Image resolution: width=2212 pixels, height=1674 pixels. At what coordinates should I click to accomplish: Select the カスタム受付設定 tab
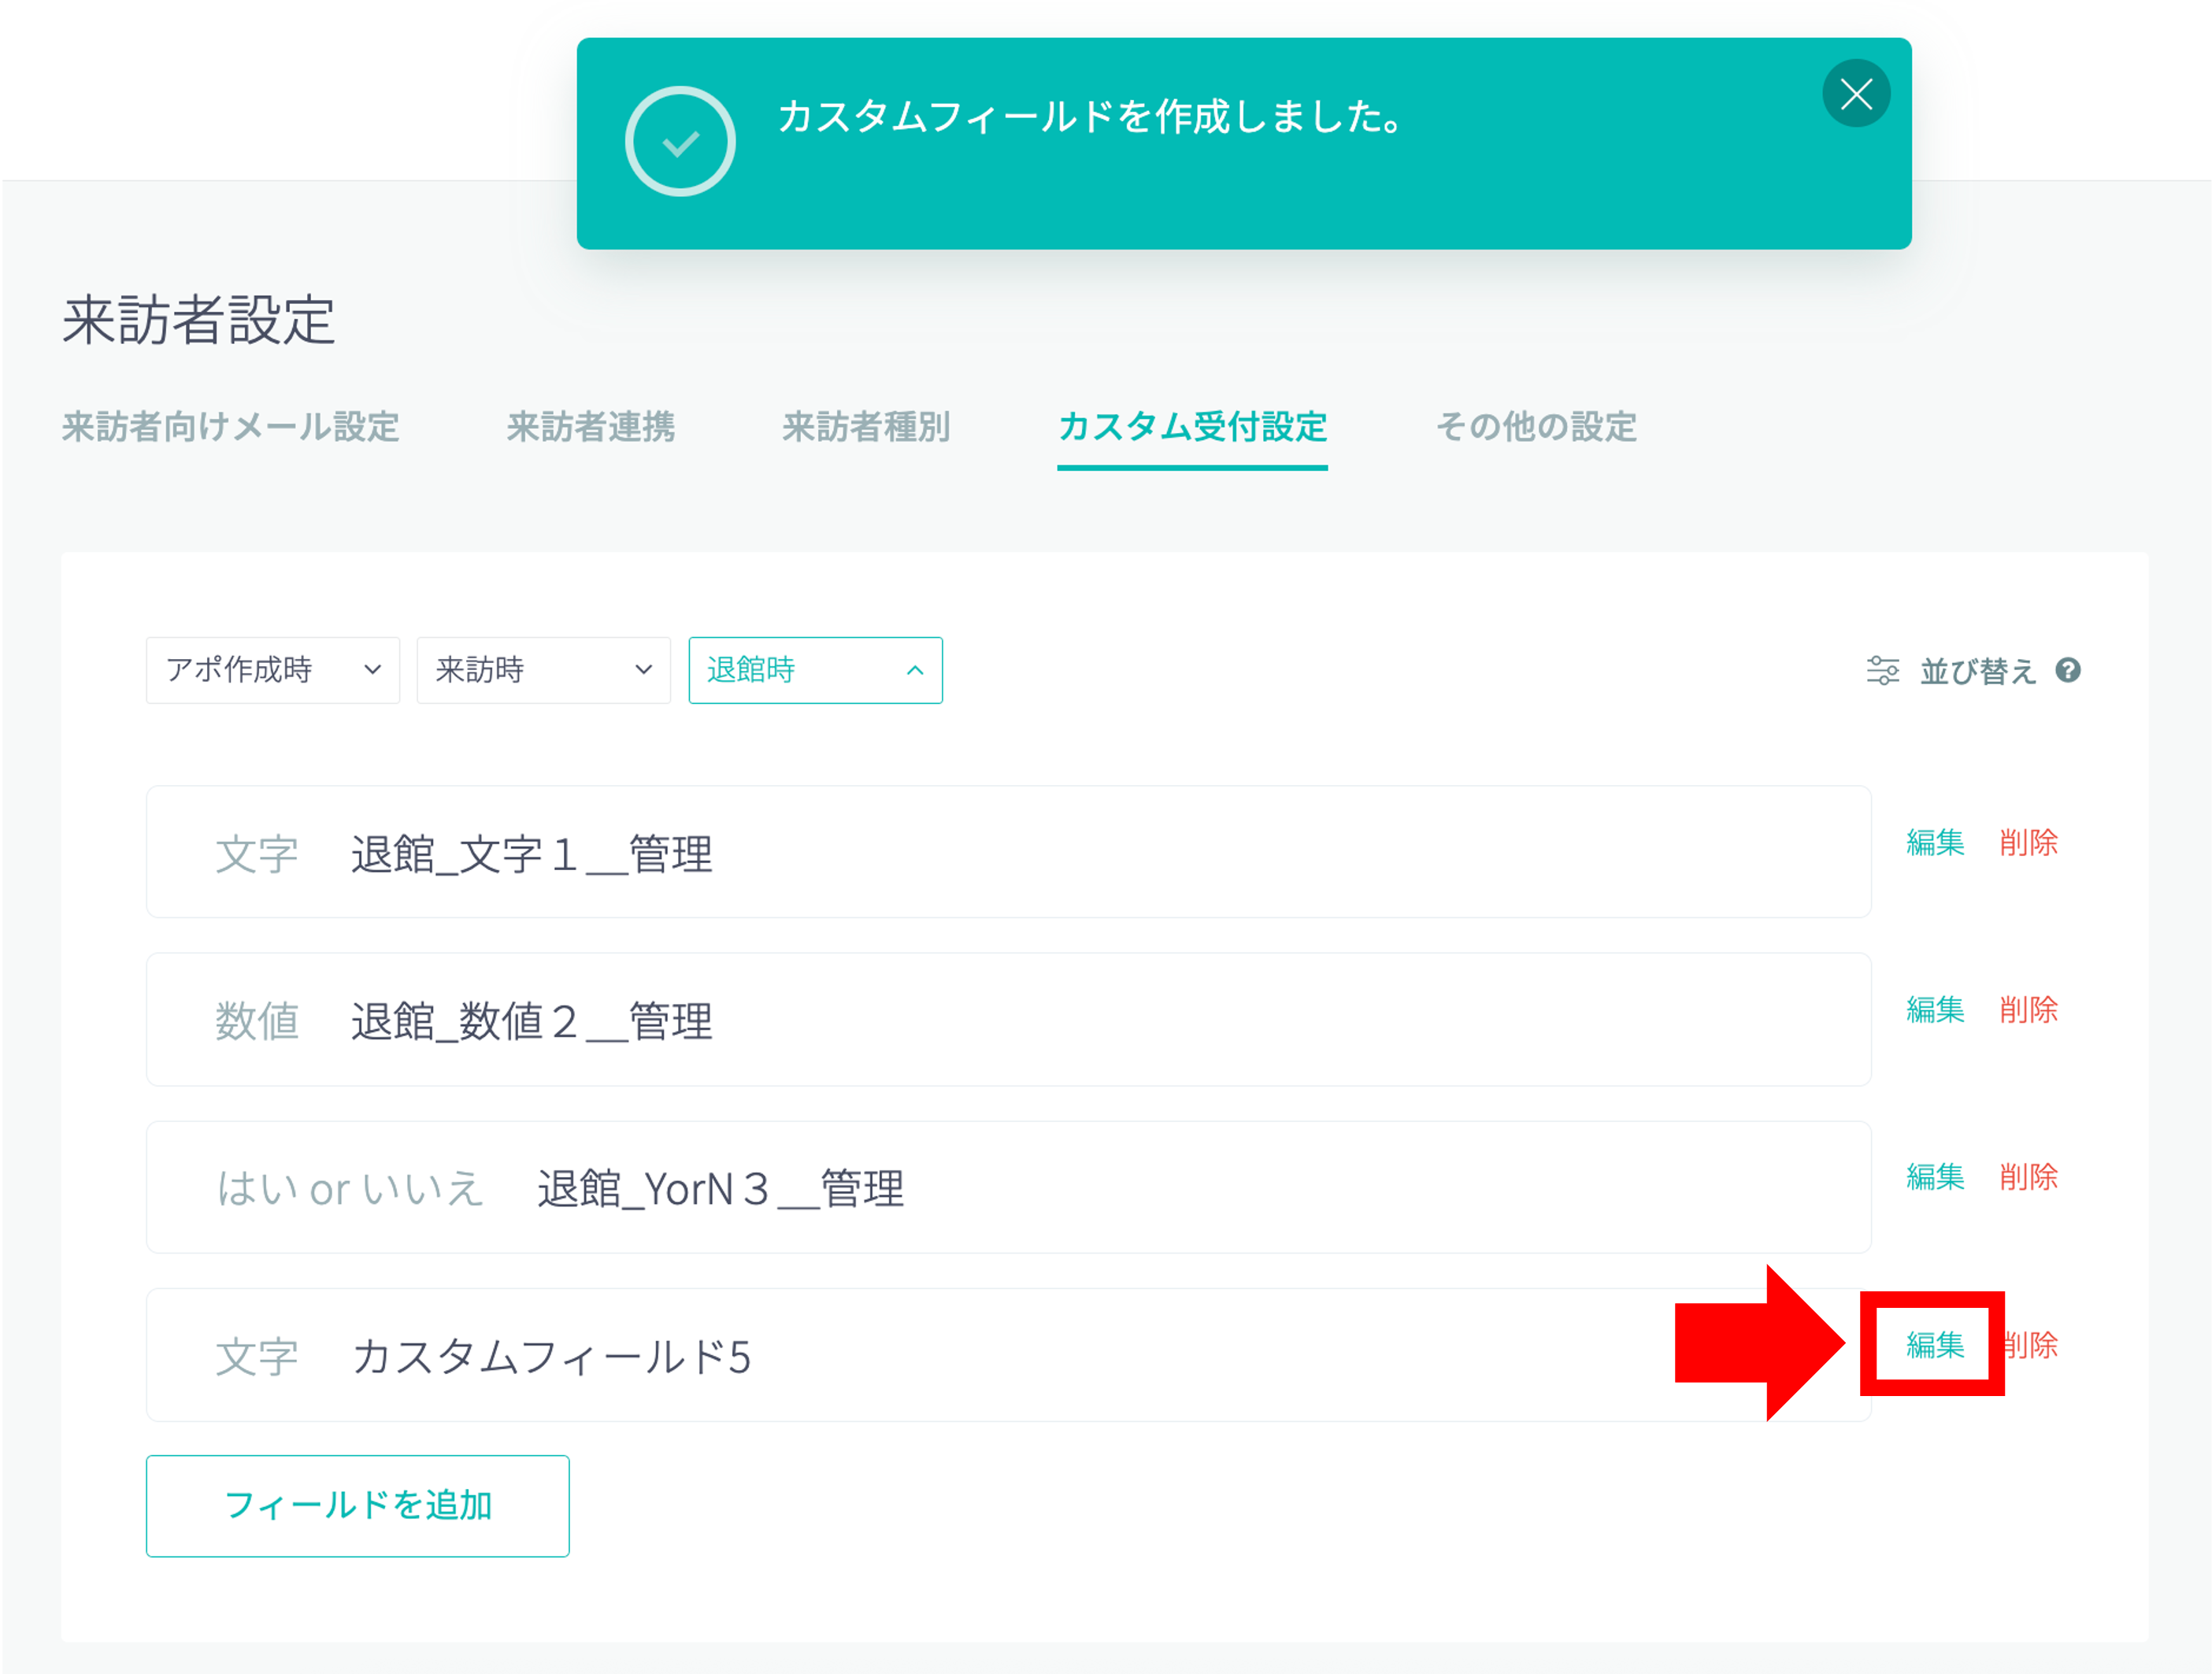pyautogui.click(x=1192, y=427)
